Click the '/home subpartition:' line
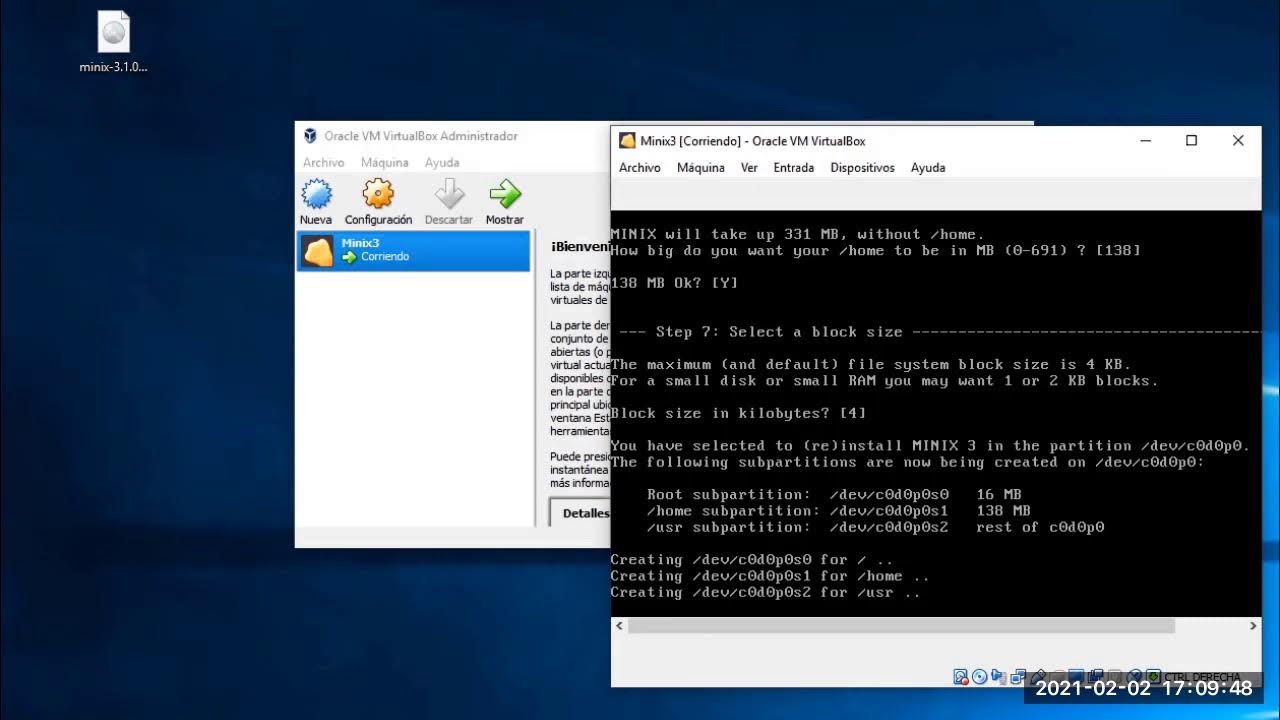The width and height of the screenshot is (1280, 720). pos(838,510)
